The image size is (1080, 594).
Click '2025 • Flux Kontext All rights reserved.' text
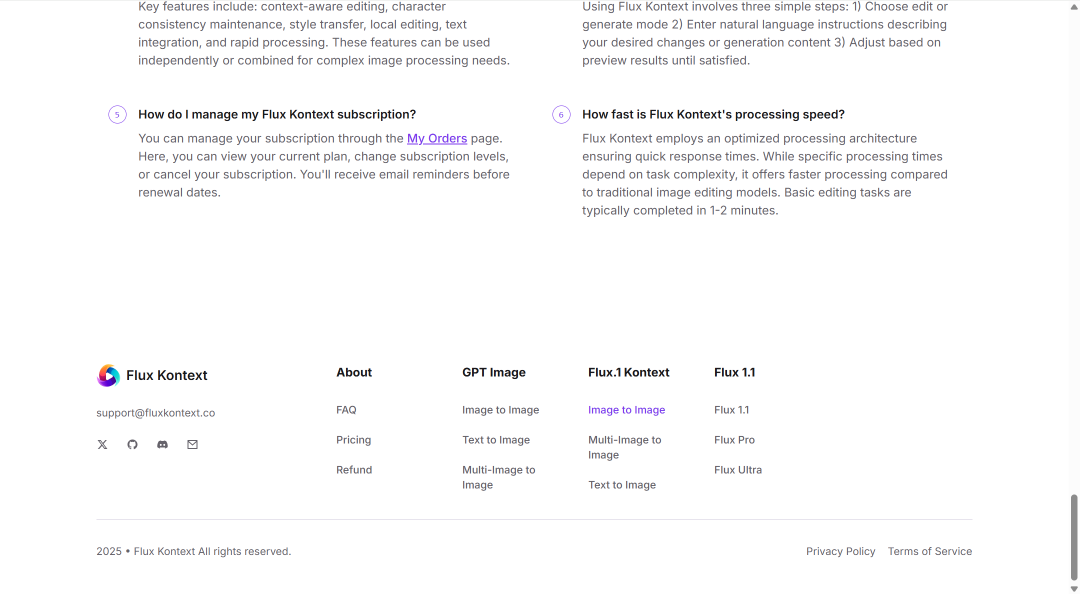(194, 551)
